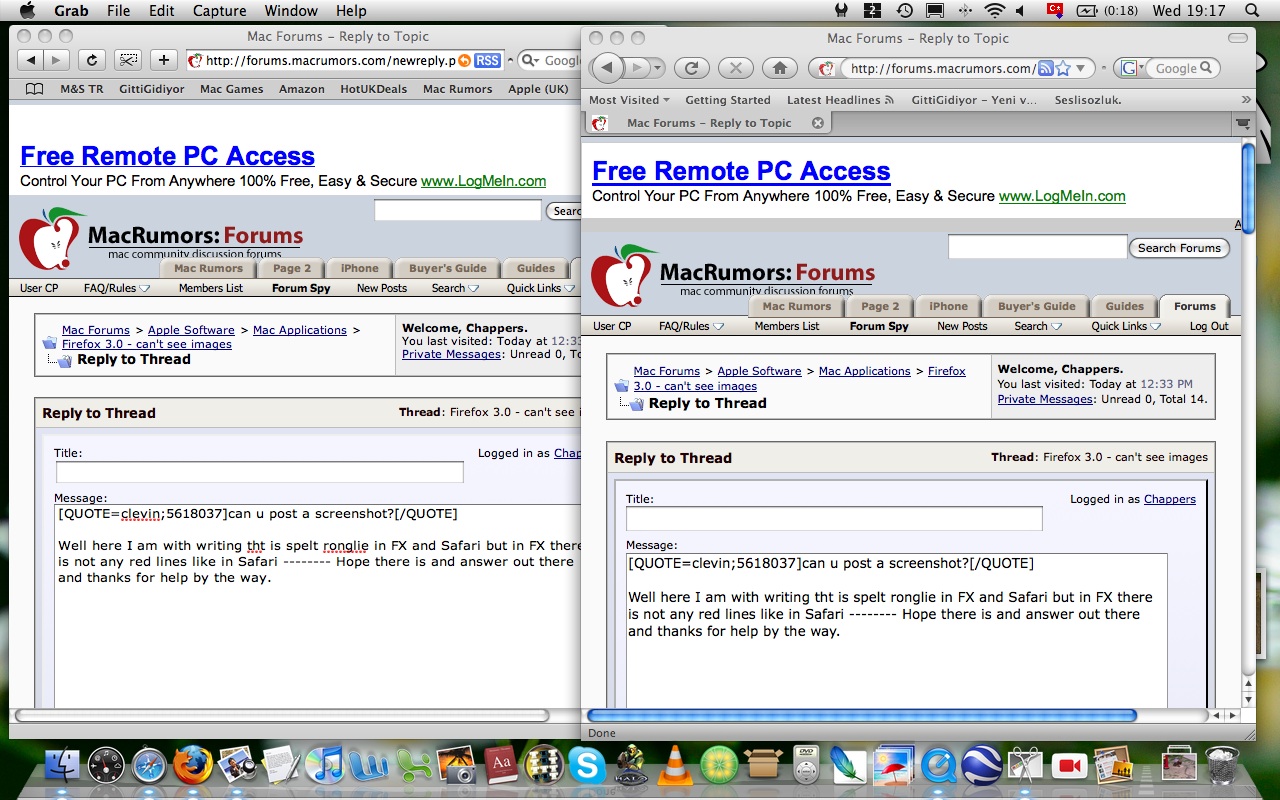Open Google Earth from the Dock

[983, 766]
